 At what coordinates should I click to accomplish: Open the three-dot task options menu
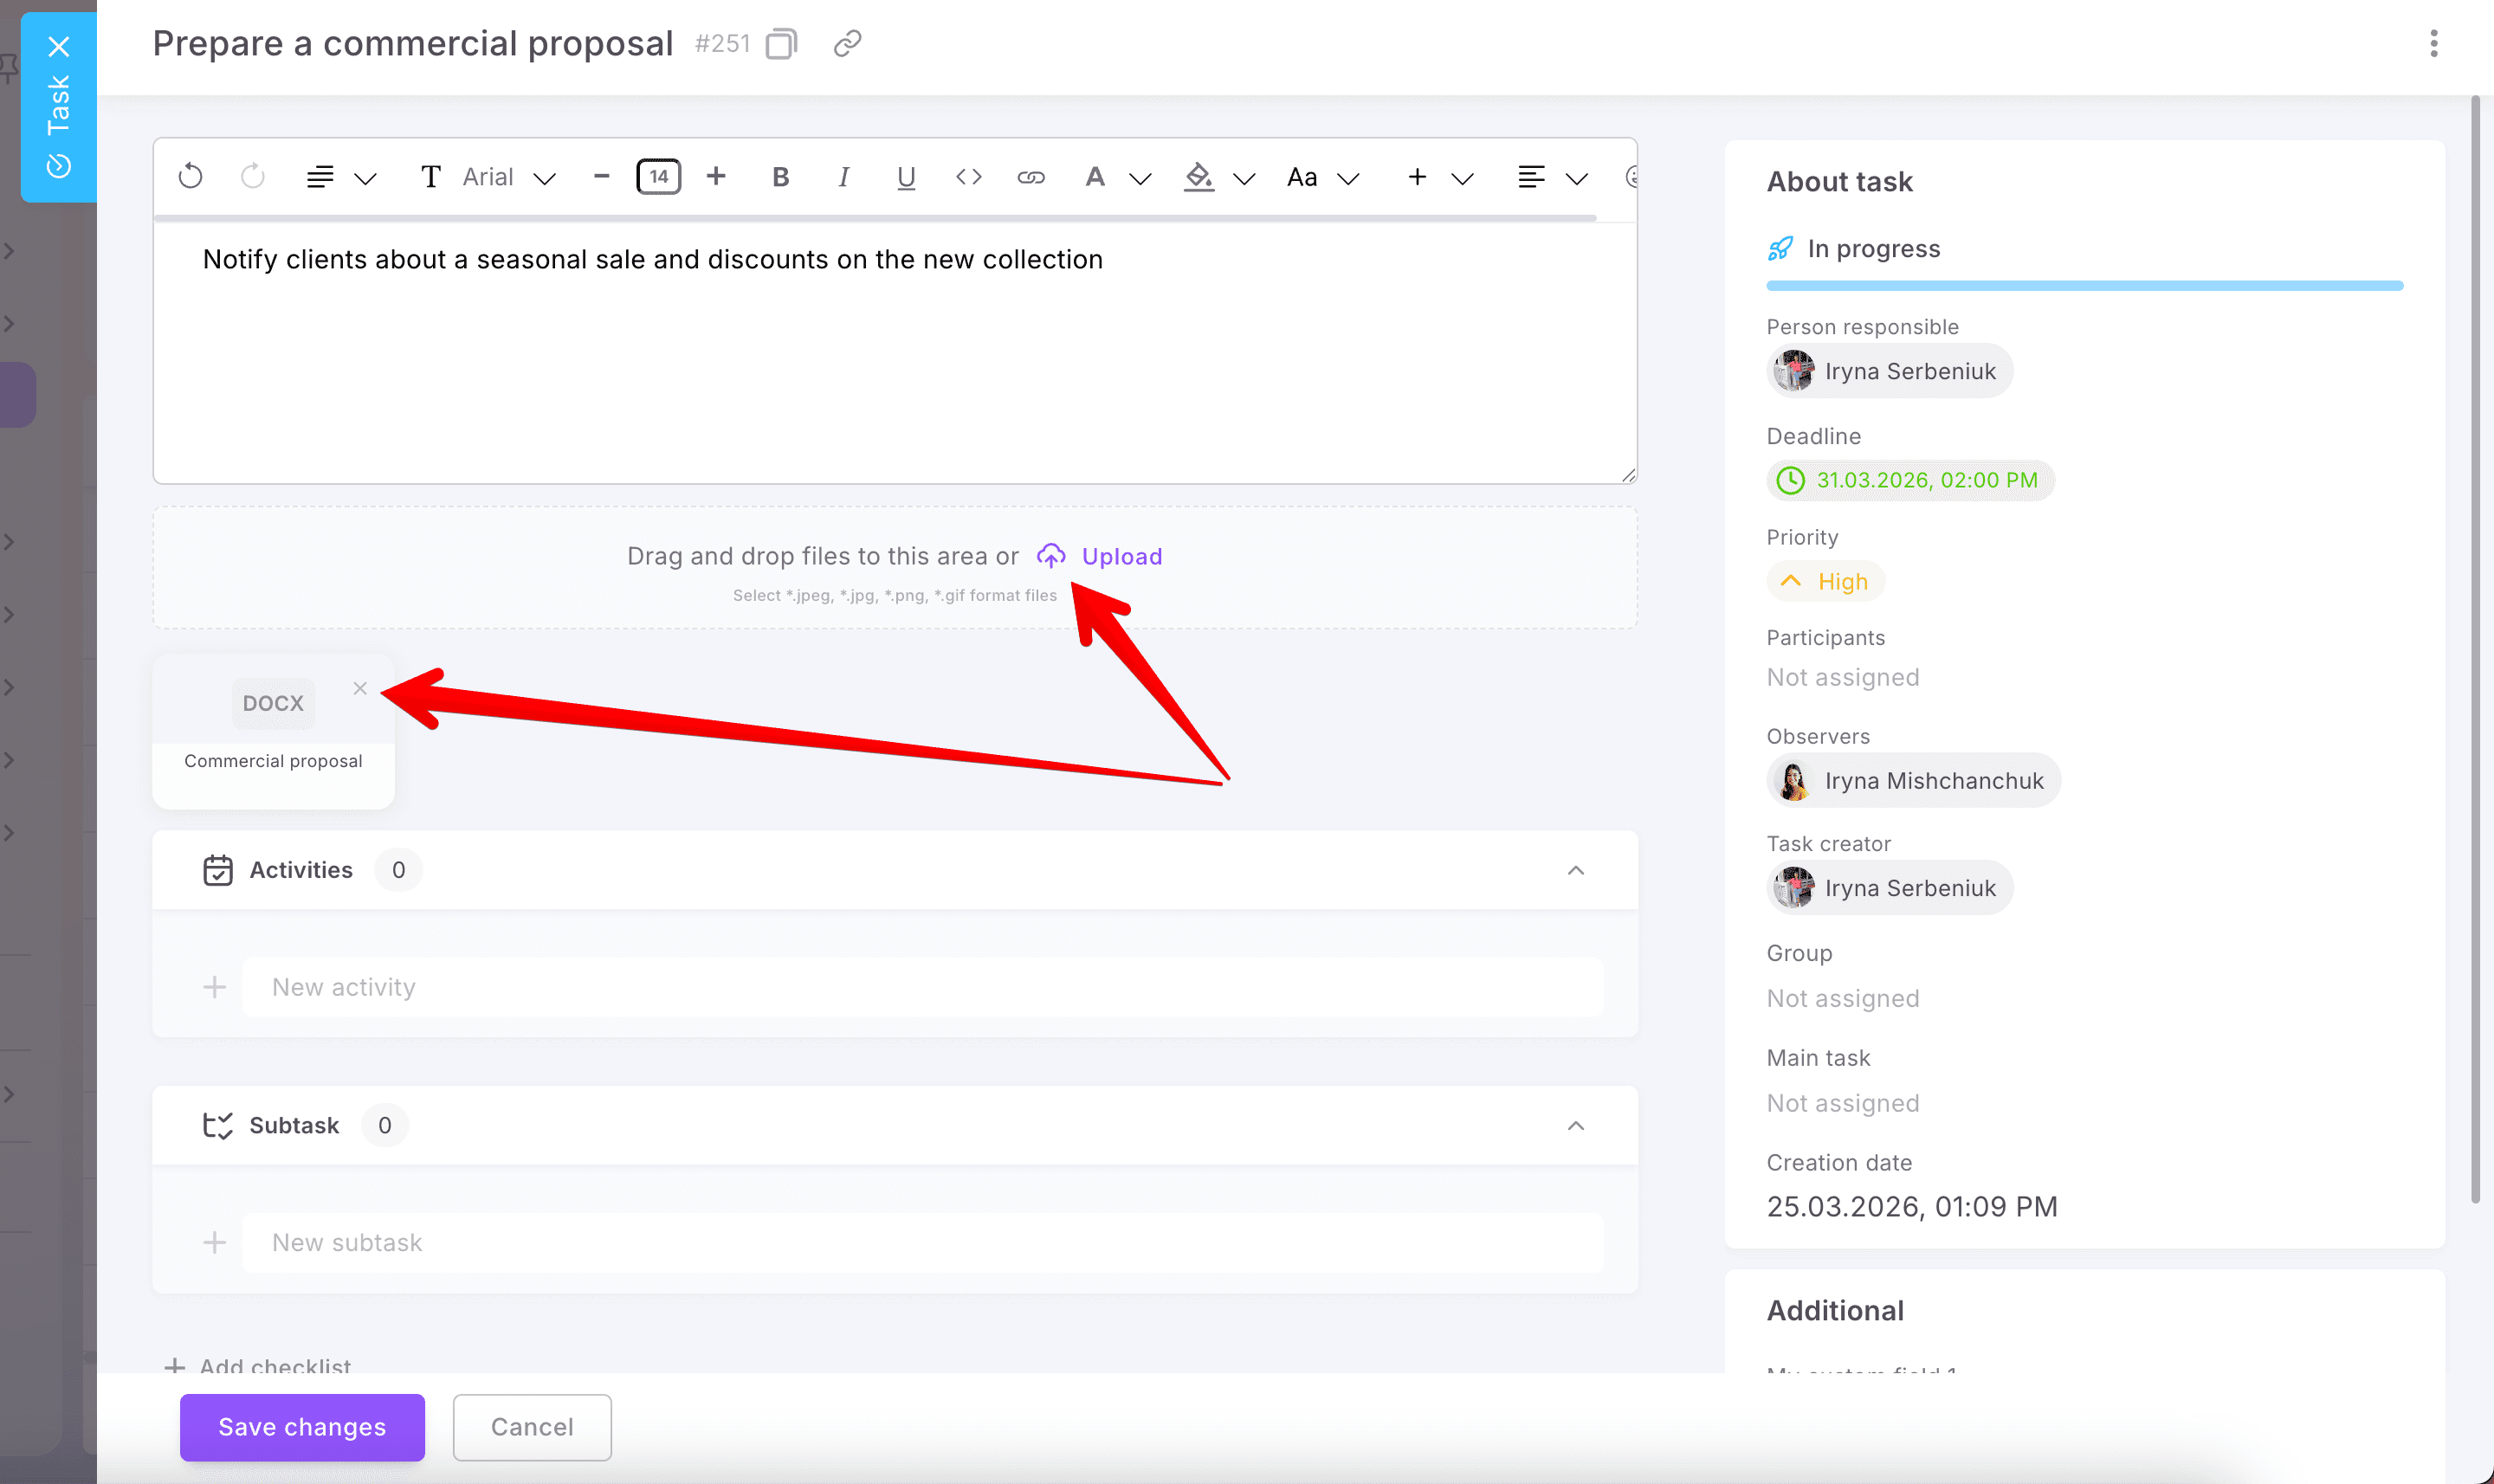(x=2433, y=44)
